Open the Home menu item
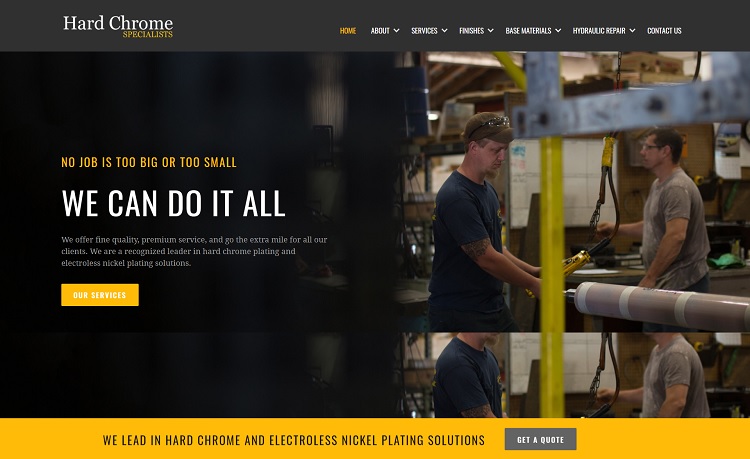The image size is (750, 459). click(348, 31)
